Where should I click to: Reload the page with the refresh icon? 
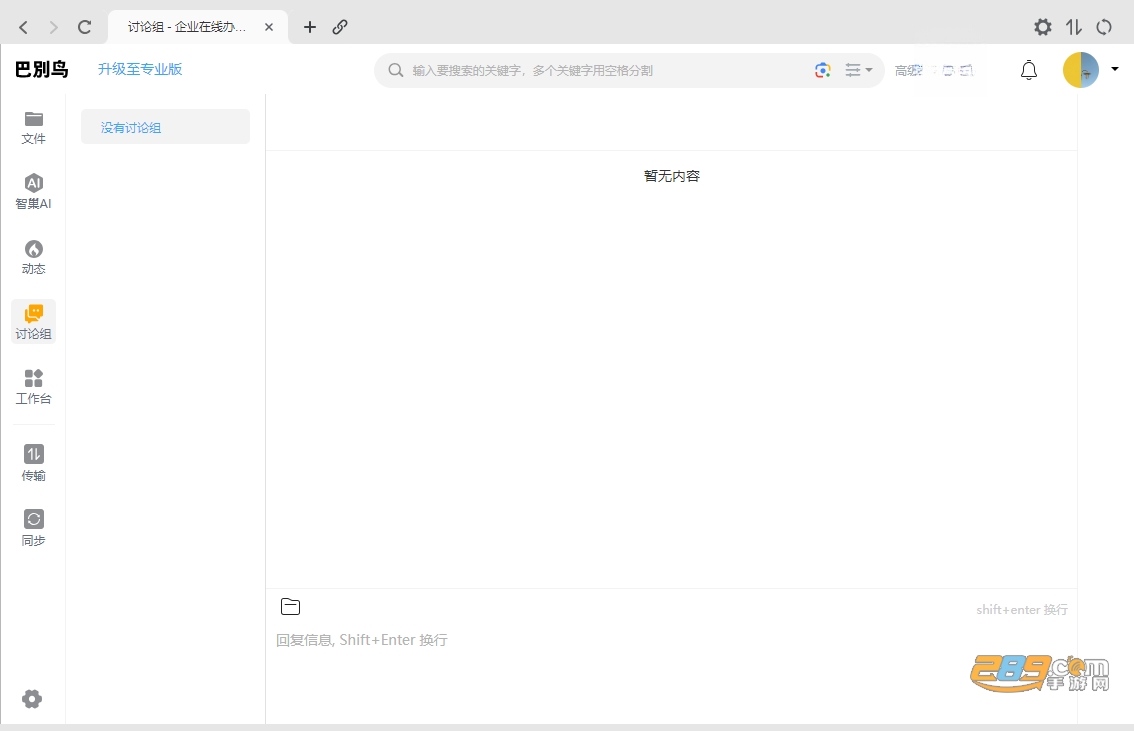click(85, 27)
